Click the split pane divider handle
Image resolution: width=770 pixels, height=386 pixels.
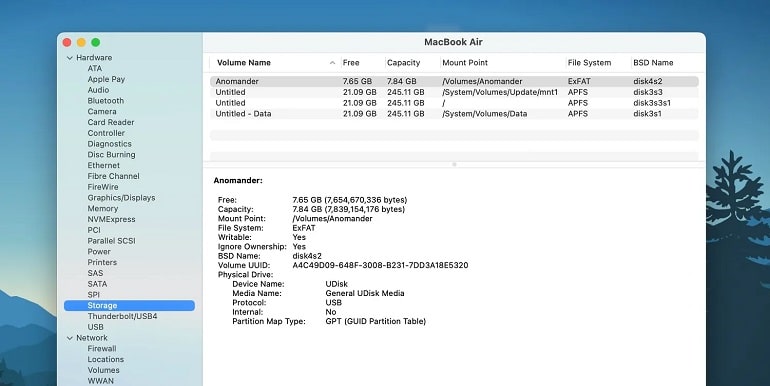click(x=454, y=165)
